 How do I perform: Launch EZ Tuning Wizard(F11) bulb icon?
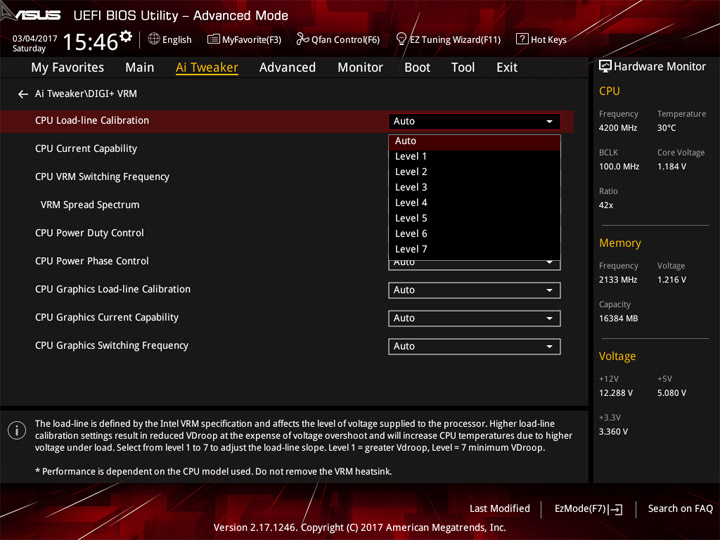[401, 39]
